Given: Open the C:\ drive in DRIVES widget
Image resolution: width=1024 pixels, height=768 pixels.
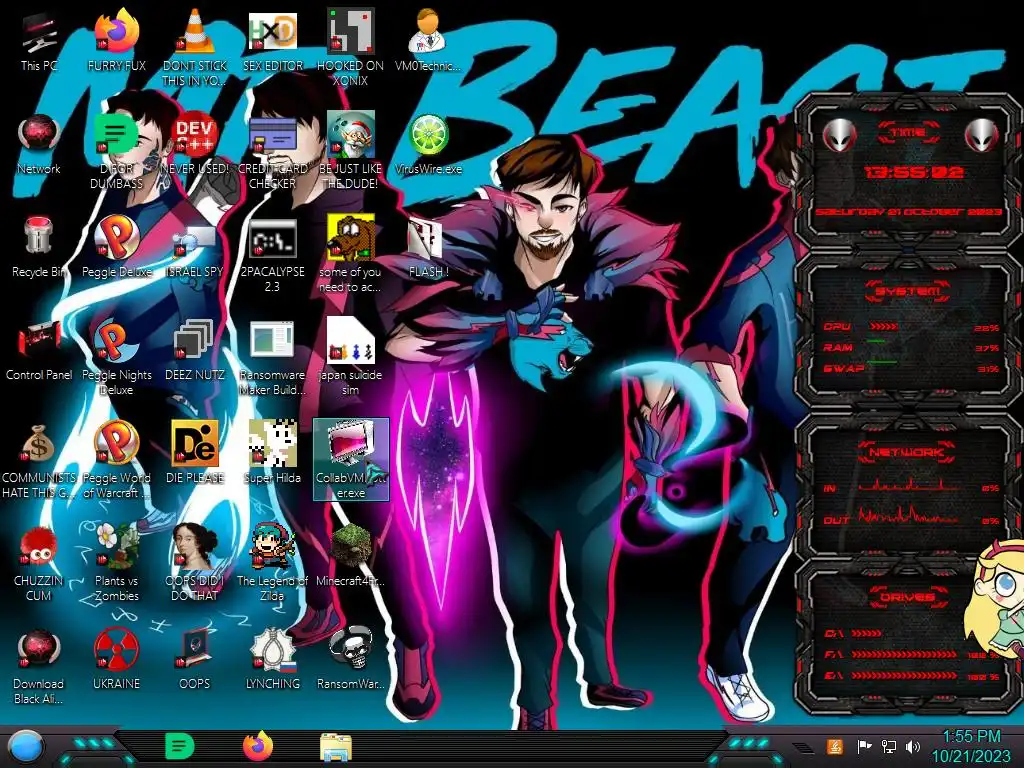Looking at the screenshot, I should tap(853, 633).
